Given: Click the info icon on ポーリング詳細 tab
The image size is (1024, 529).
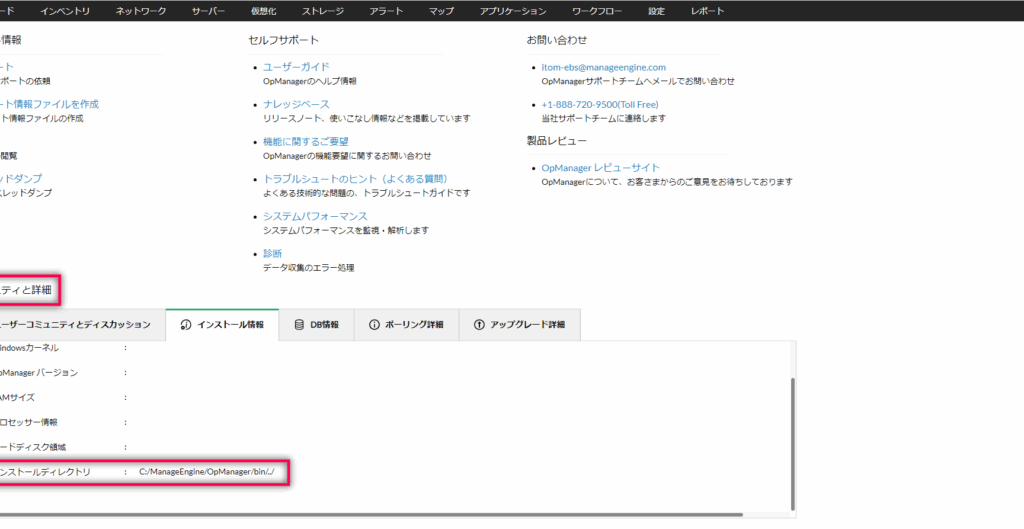Looking at the screenshot, I should 374,325.
